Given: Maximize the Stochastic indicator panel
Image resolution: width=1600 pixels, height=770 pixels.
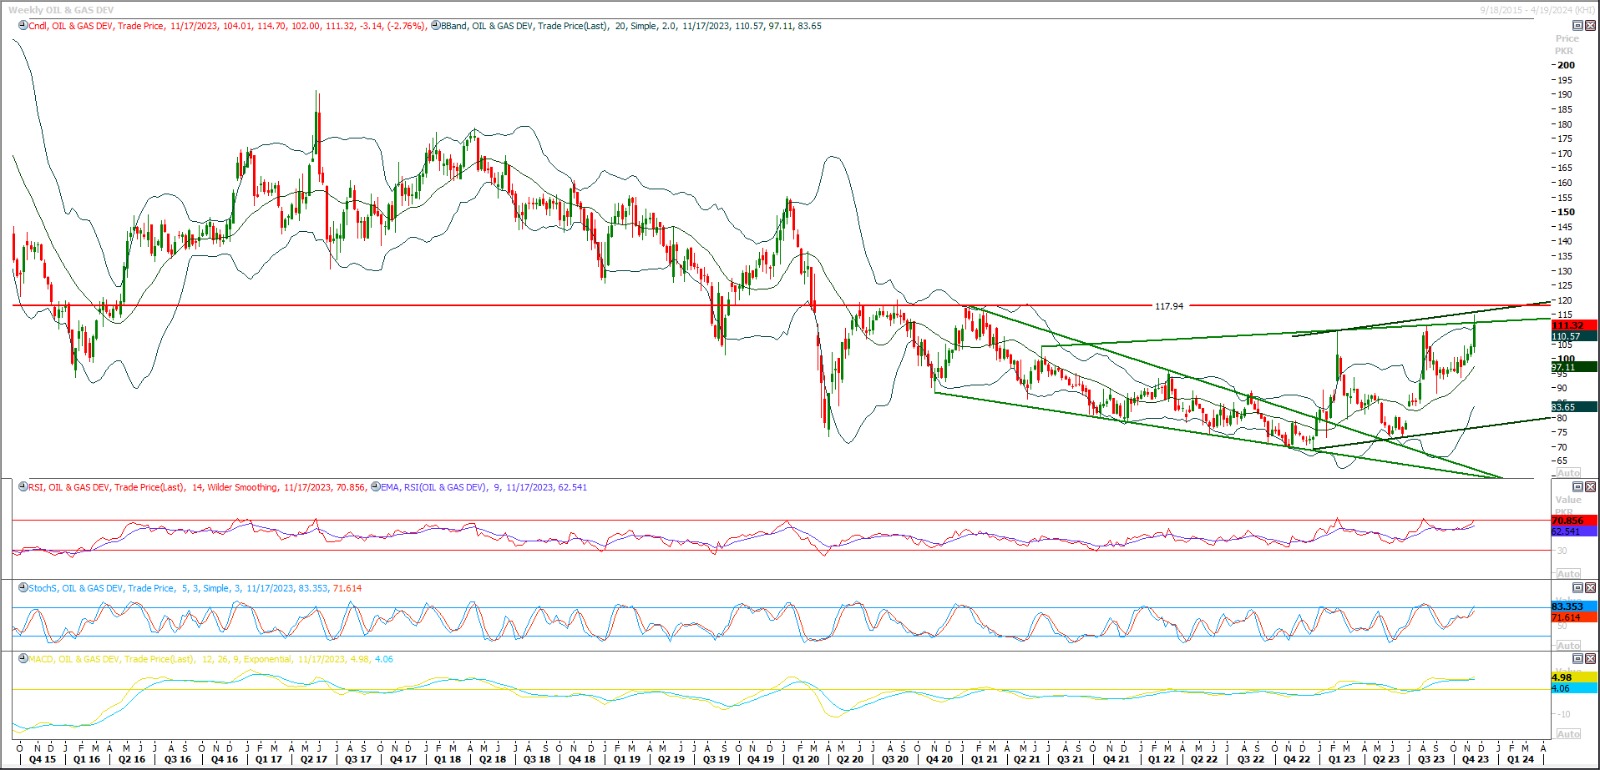Looking at the screenshot, I should coord(1578,588).
